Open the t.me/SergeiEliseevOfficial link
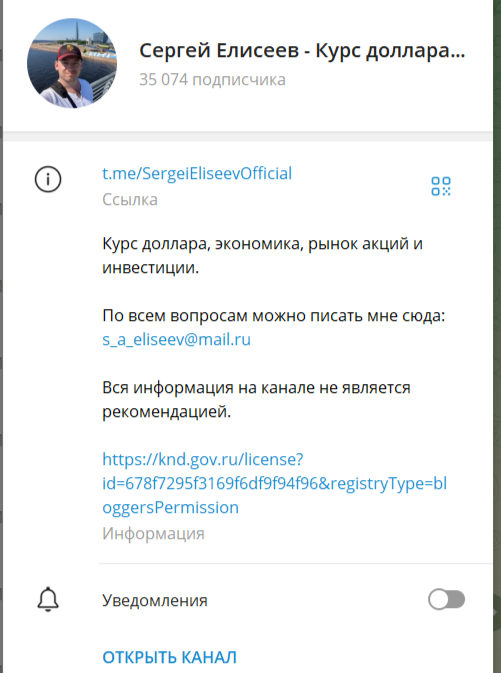This screenshot has height=673, width=501. pos(197,173)
